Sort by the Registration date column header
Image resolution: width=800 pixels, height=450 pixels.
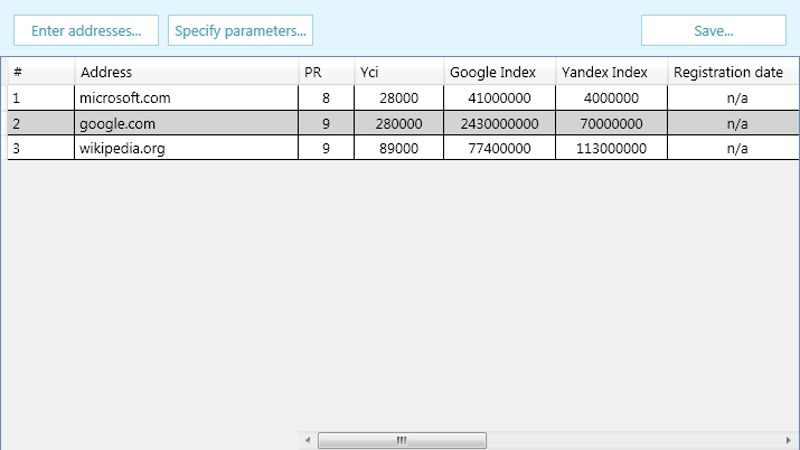coord(733,72)
